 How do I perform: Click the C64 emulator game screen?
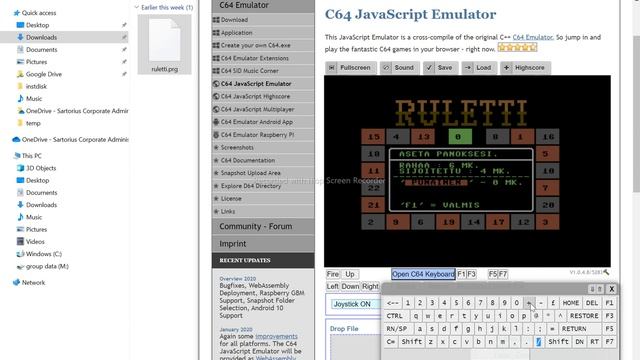pos(467,171)
